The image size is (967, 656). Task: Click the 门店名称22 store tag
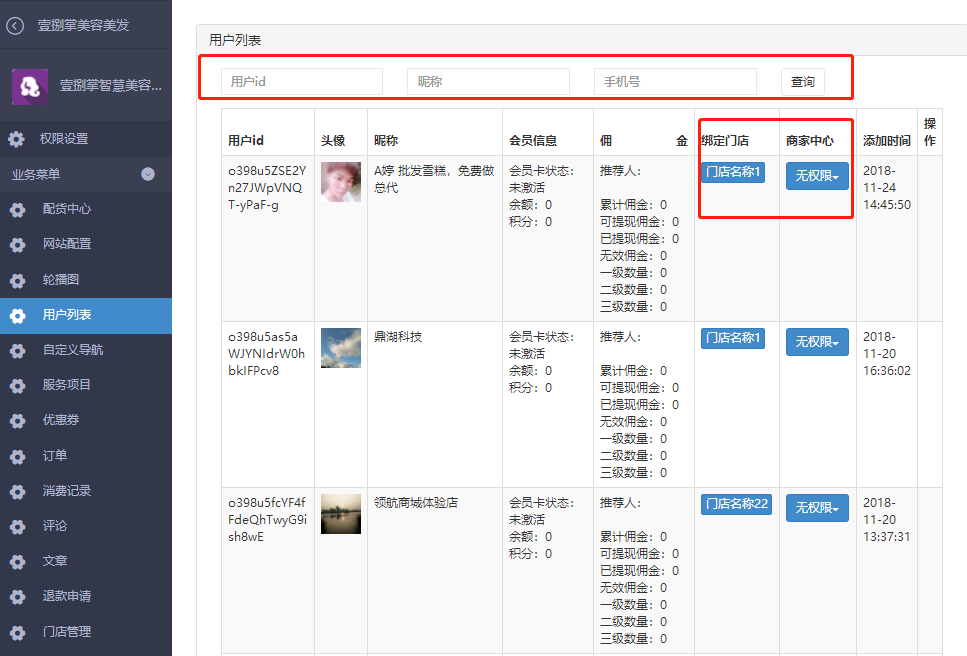[x=736, y=504]
